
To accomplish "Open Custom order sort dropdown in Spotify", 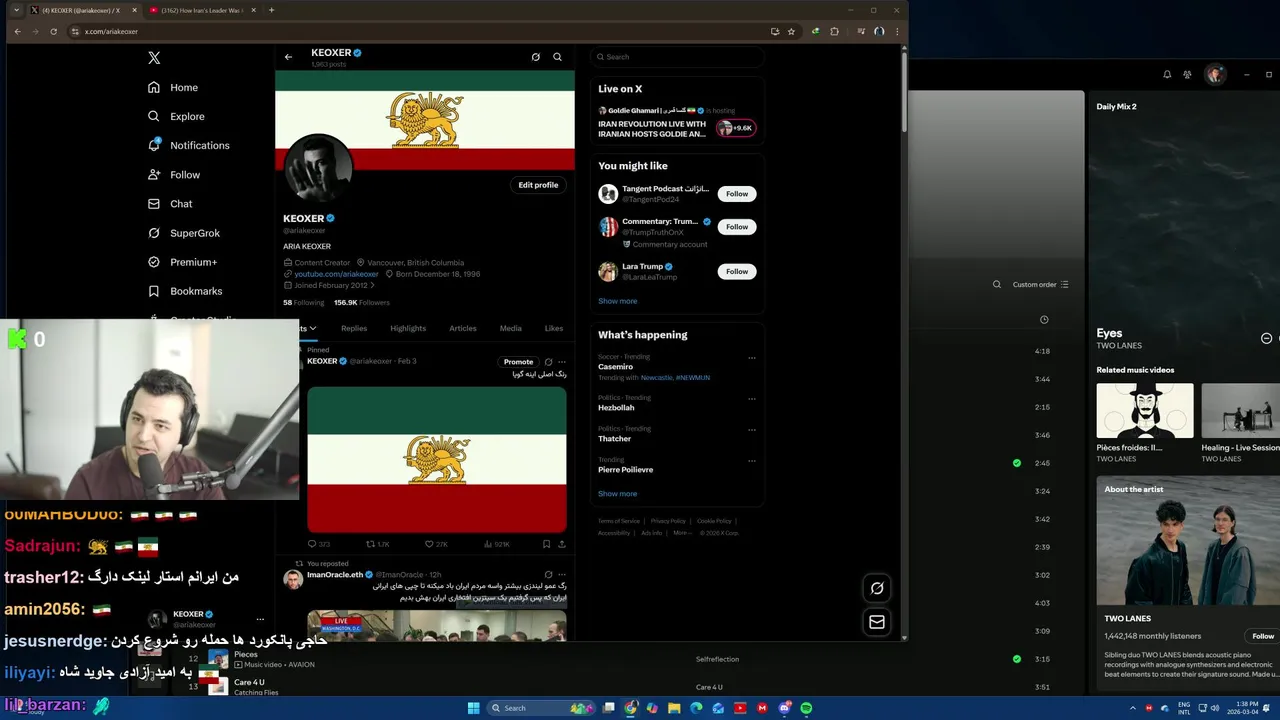I will tap(1040, 284).
